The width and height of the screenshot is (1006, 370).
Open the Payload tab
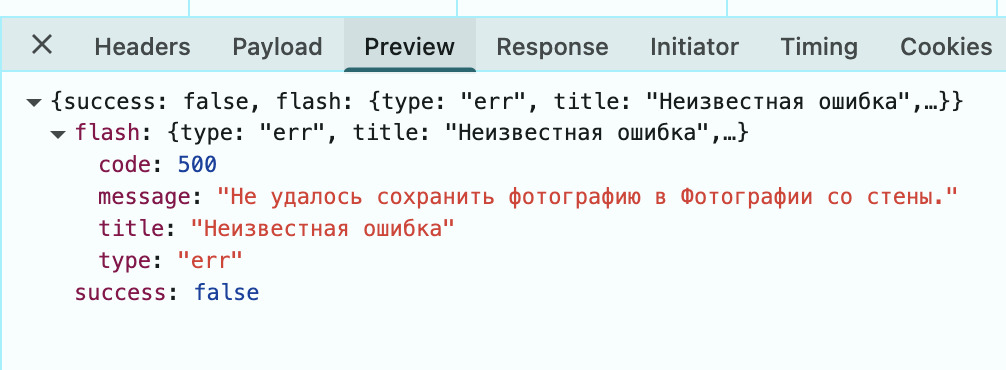pos(277,46)
